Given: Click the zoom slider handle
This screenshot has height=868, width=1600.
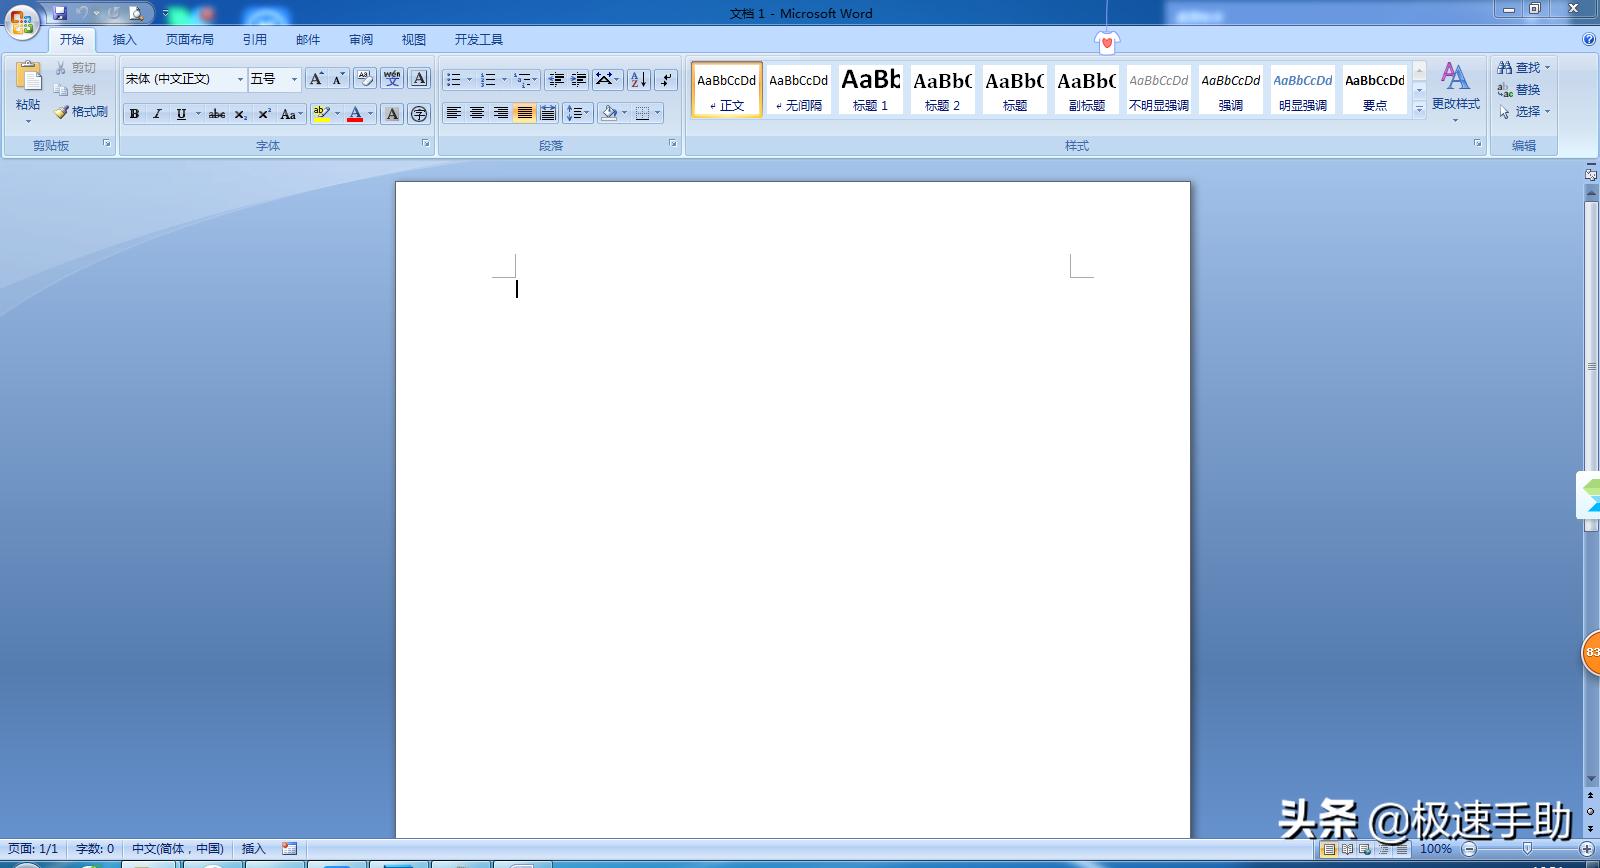Looking at the screenshot, I should coord(1527,849).
